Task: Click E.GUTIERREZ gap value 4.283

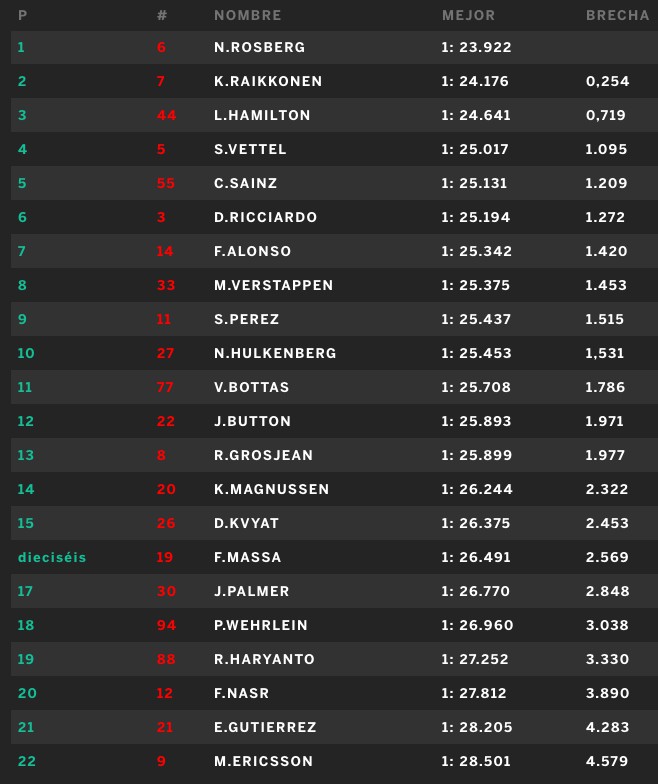Action: pos(607,728)
